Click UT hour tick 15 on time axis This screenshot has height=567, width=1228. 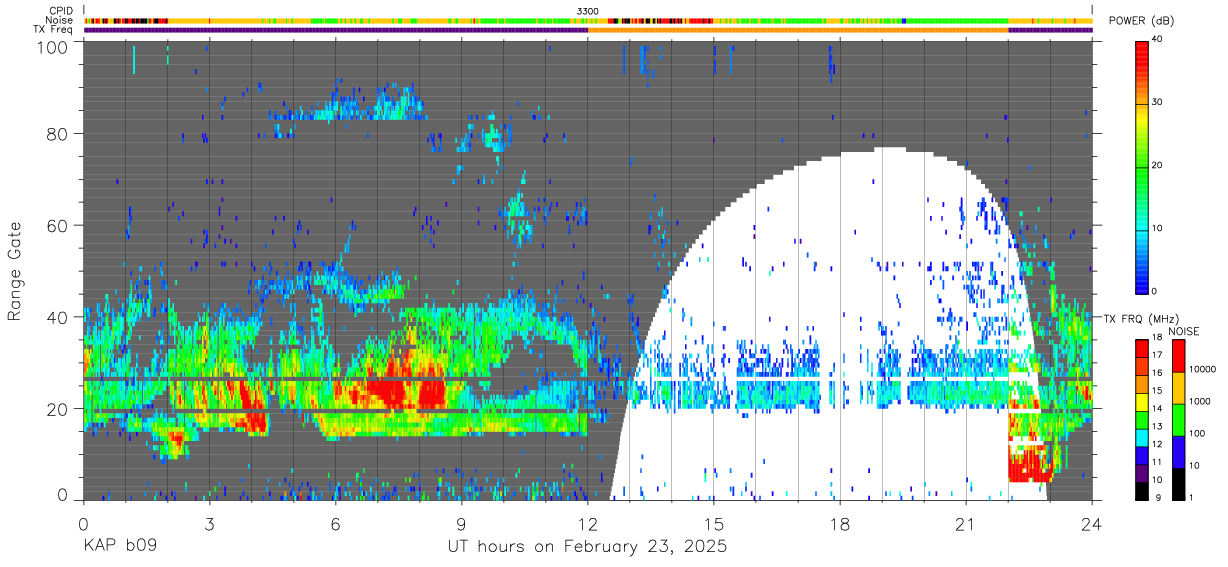pyautogui.click(x=714, y=522)
